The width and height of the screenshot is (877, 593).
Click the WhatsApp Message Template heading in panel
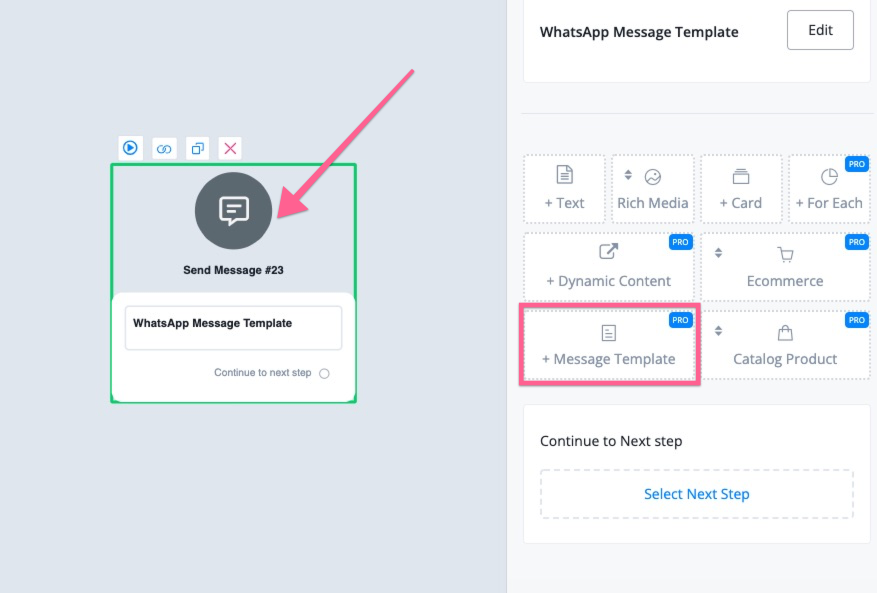639,32
